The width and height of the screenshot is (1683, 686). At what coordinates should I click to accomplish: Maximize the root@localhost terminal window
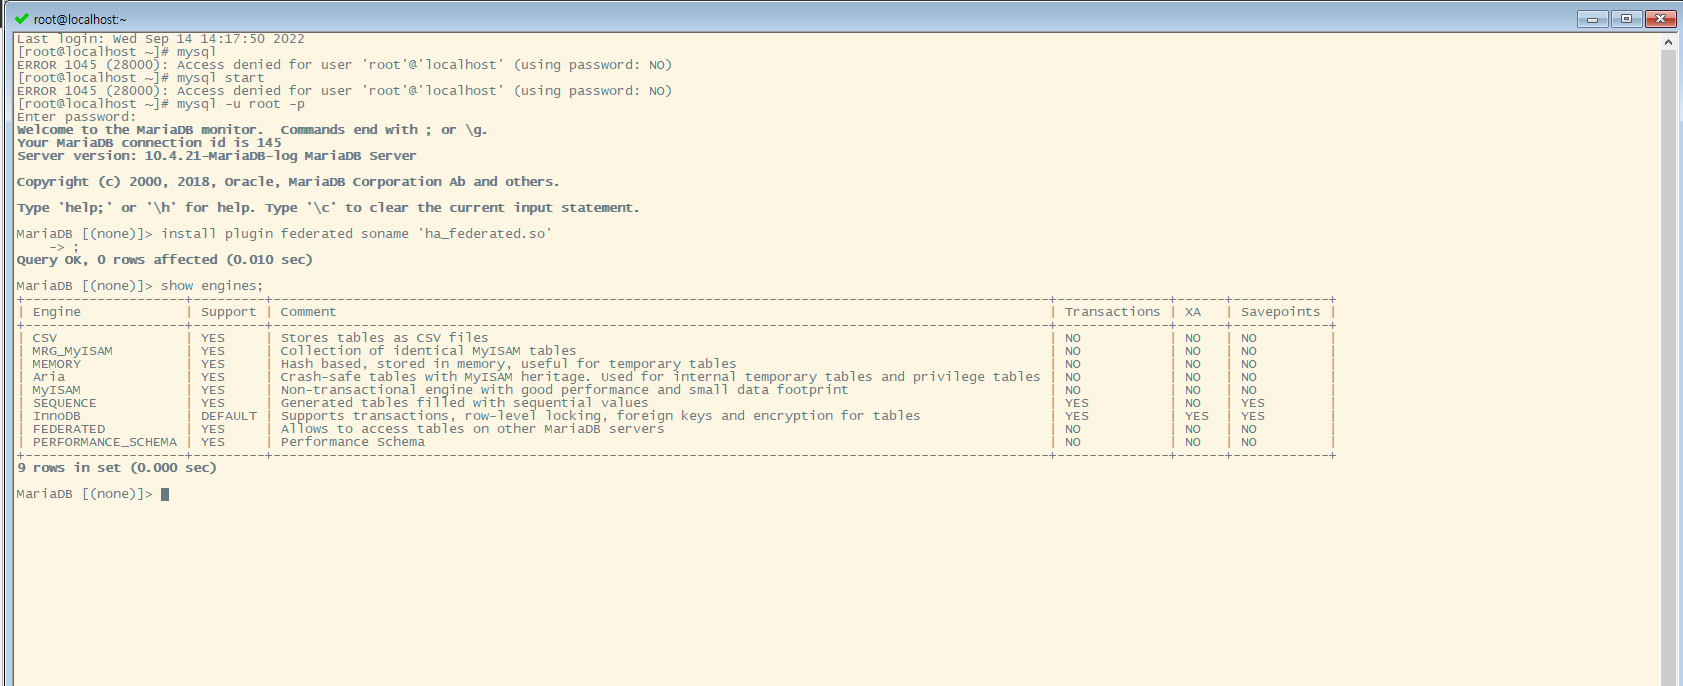[1626, 19]
